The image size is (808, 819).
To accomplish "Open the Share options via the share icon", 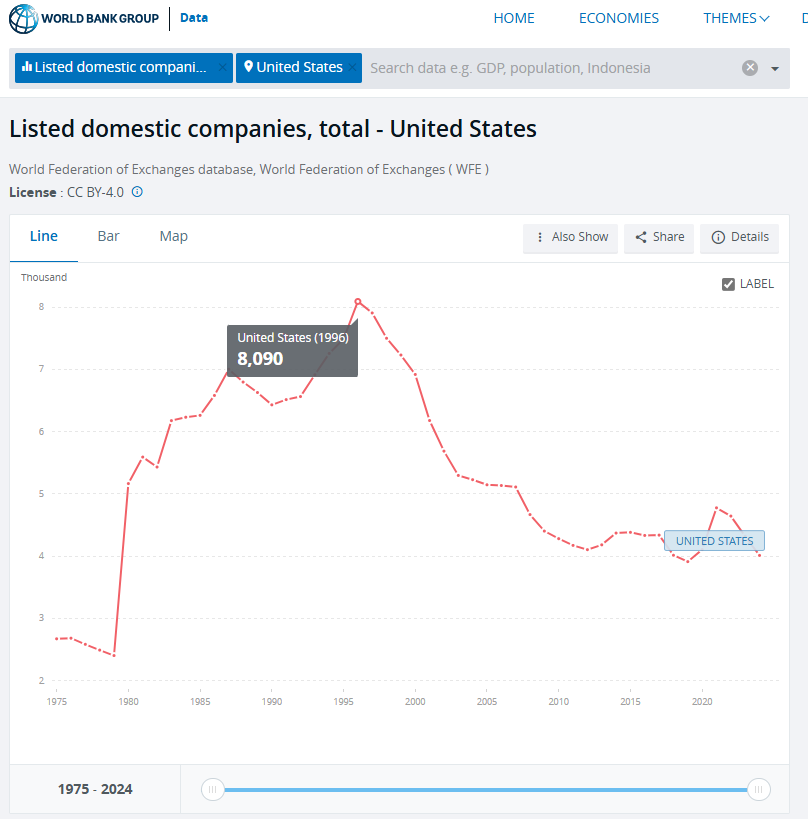I will tap(638, 238).
